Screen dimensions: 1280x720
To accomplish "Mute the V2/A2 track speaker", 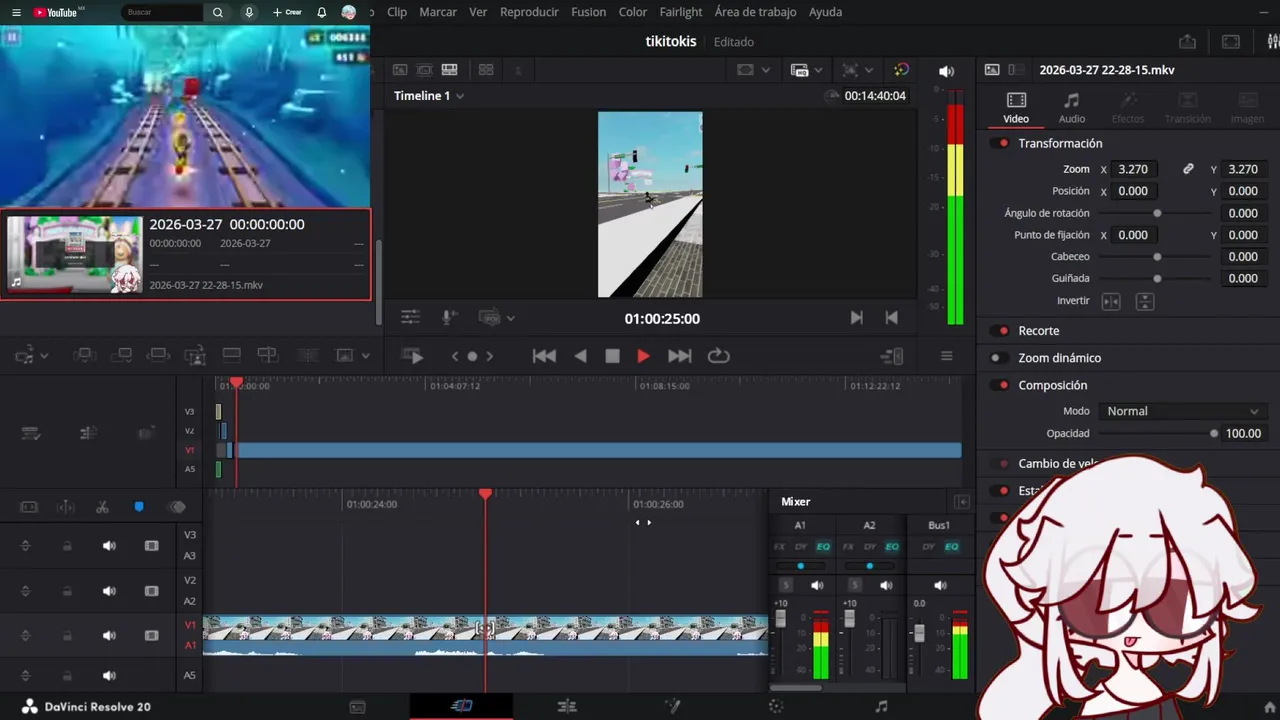I will (x=109, y=591).
